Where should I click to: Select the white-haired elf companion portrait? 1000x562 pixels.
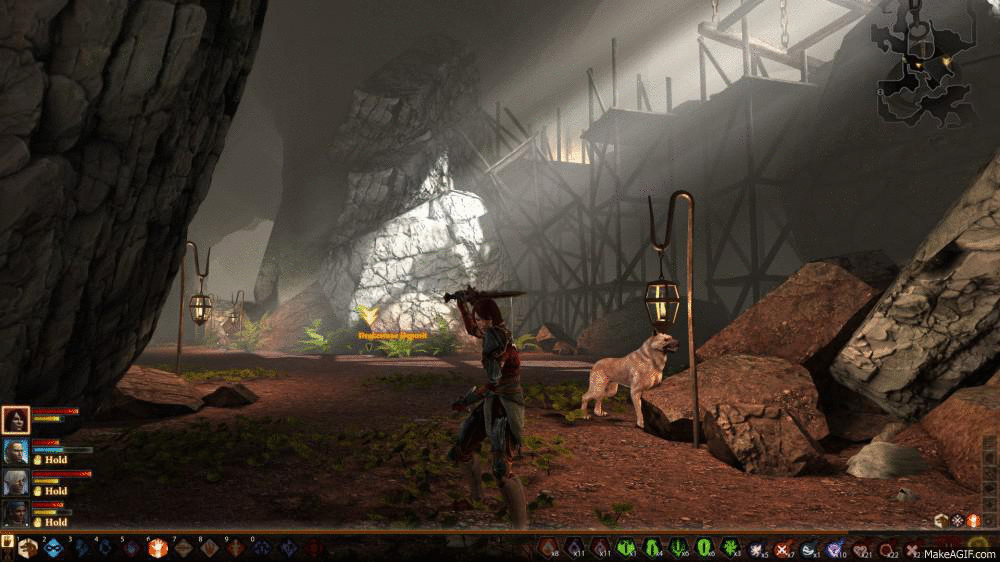pyautogui.click(x=15, y=483)
